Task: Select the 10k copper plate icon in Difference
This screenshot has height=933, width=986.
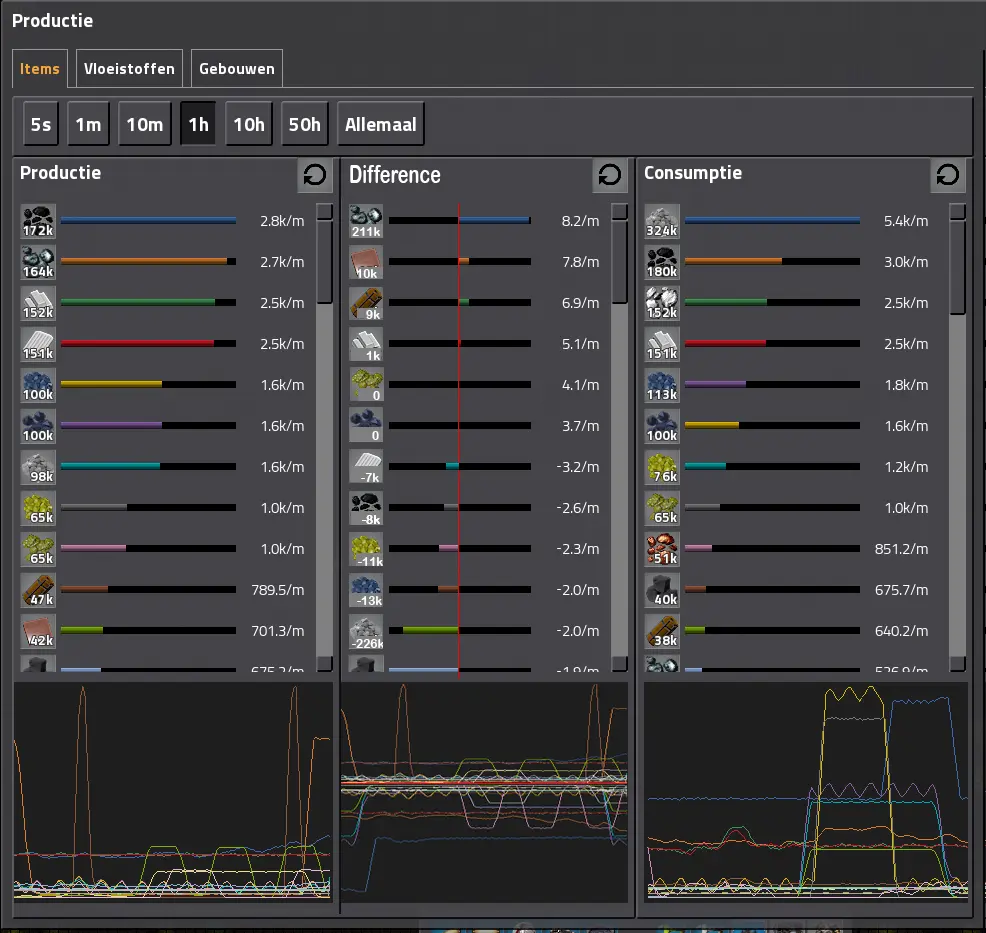Action: click(366, 262)
